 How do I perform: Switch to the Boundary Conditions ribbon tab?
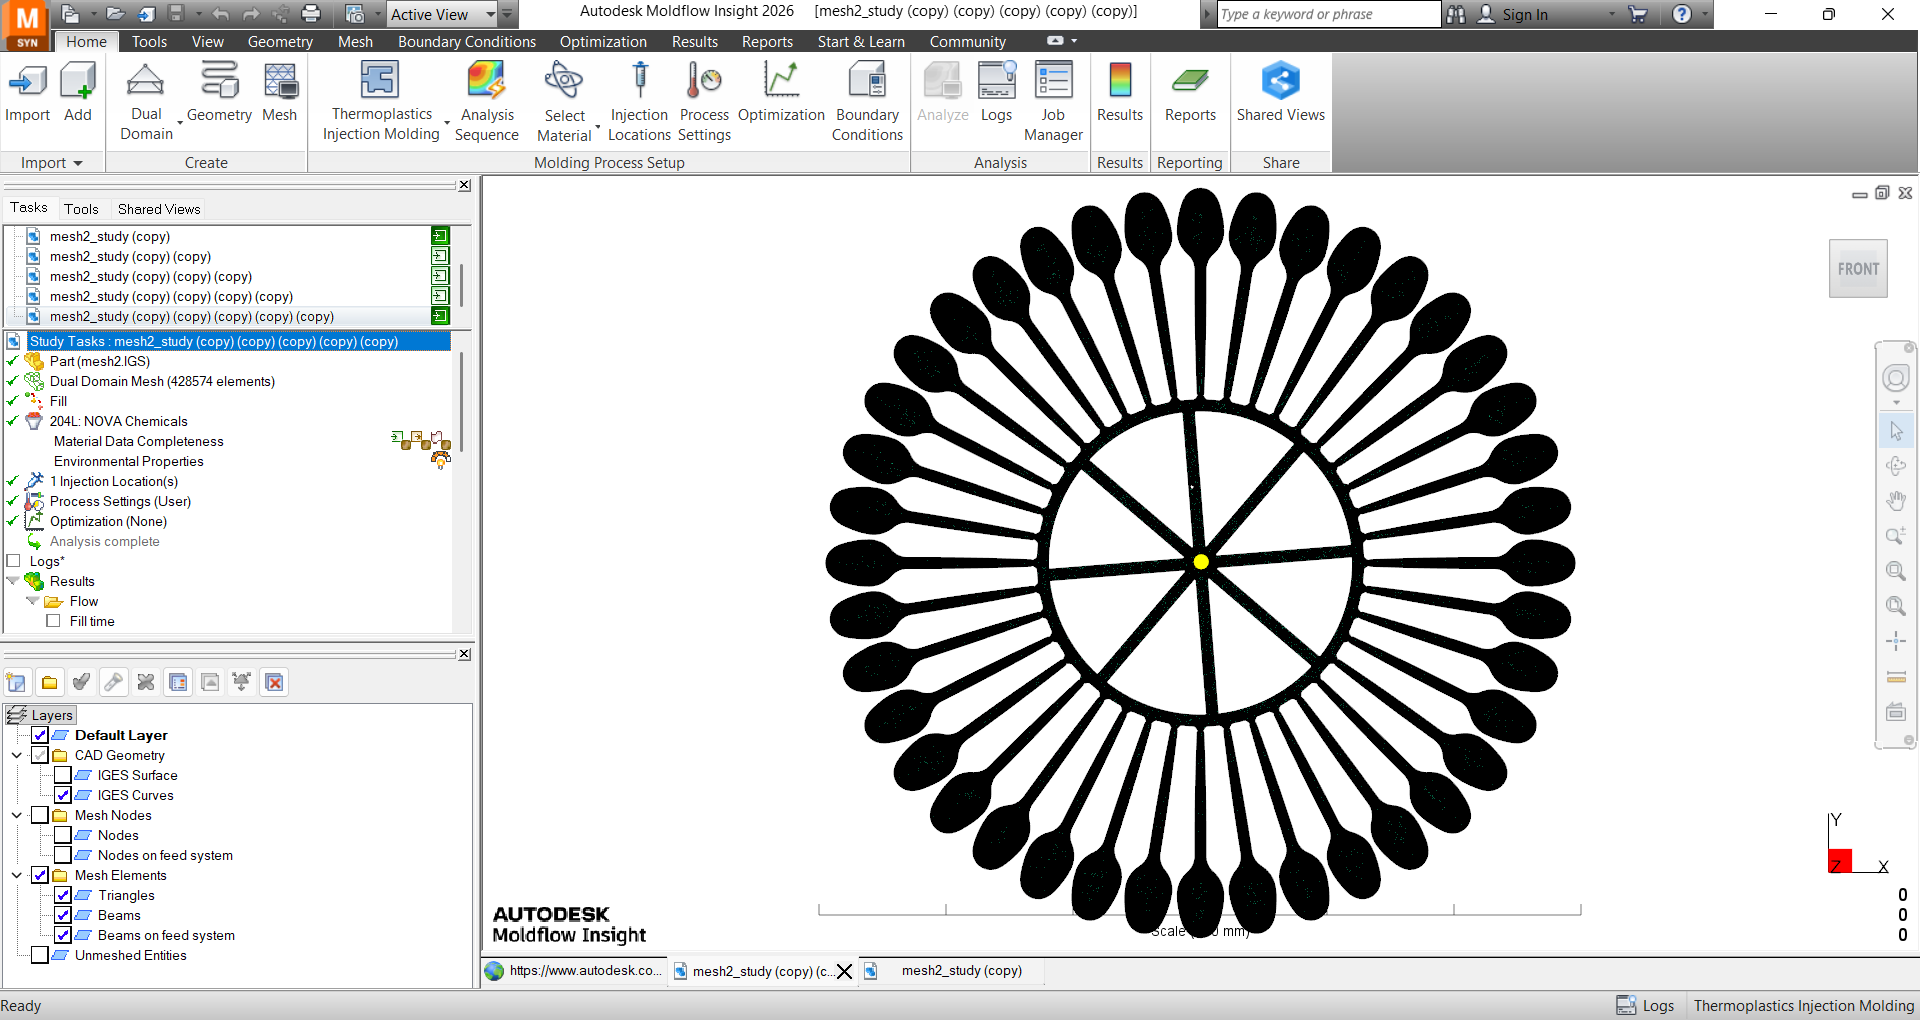467,42
